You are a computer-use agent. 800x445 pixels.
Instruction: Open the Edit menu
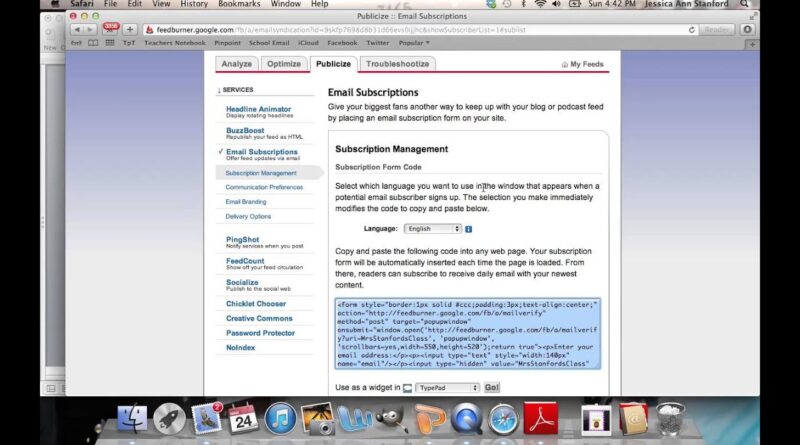tap(135, 4)
